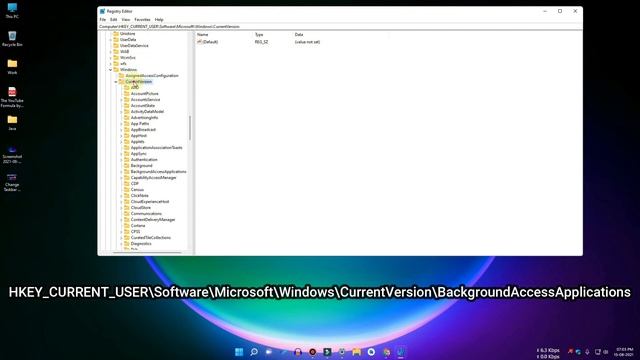Select the Change Taskbar desktop shortcut
The image size is (640, 360).
point(12,182)
